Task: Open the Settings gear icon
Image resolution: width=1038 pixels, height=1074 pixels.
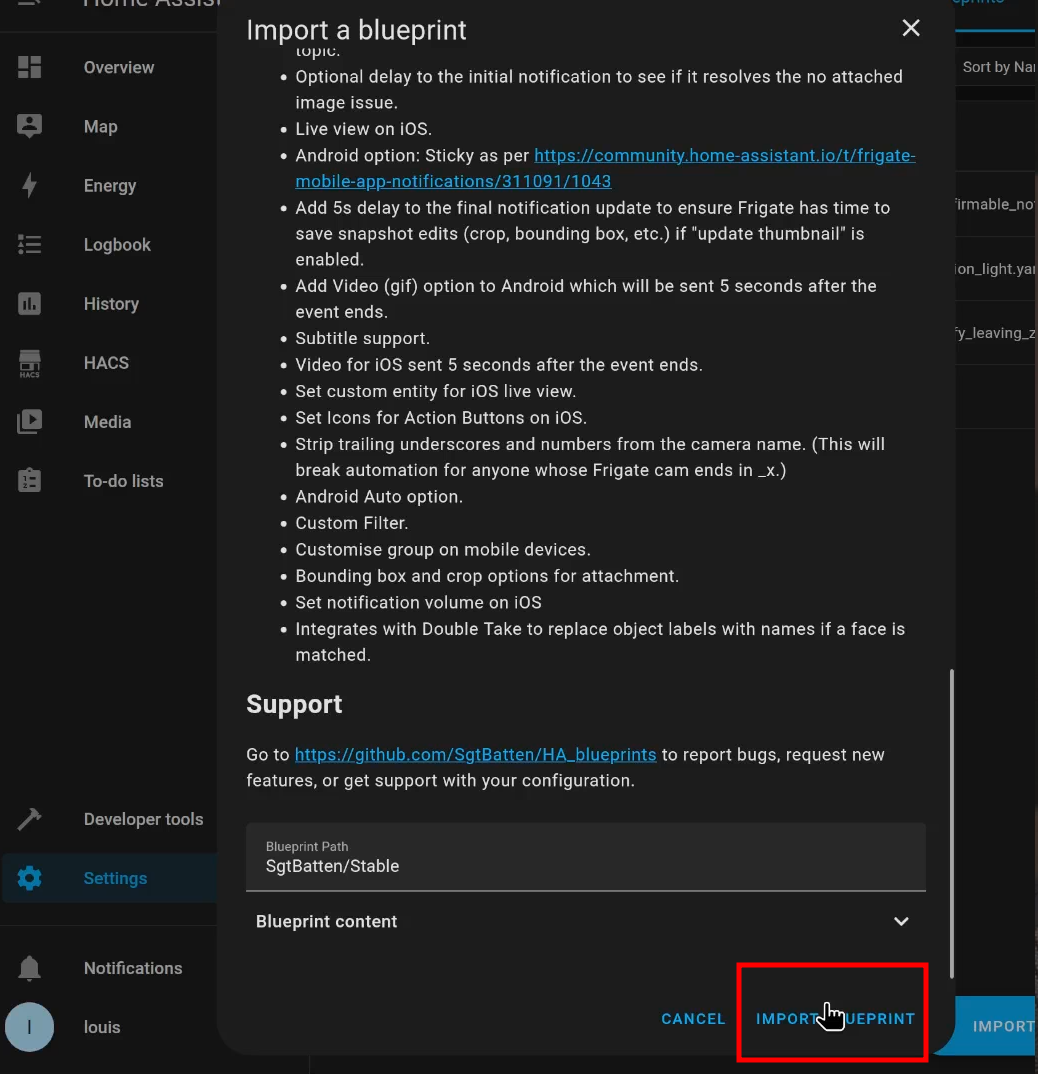Action: [x=29, y=878]
